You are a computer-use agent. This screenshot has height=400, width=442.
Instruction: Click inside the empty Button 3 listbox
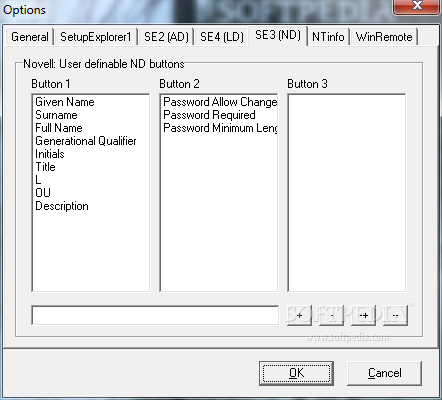347,193
